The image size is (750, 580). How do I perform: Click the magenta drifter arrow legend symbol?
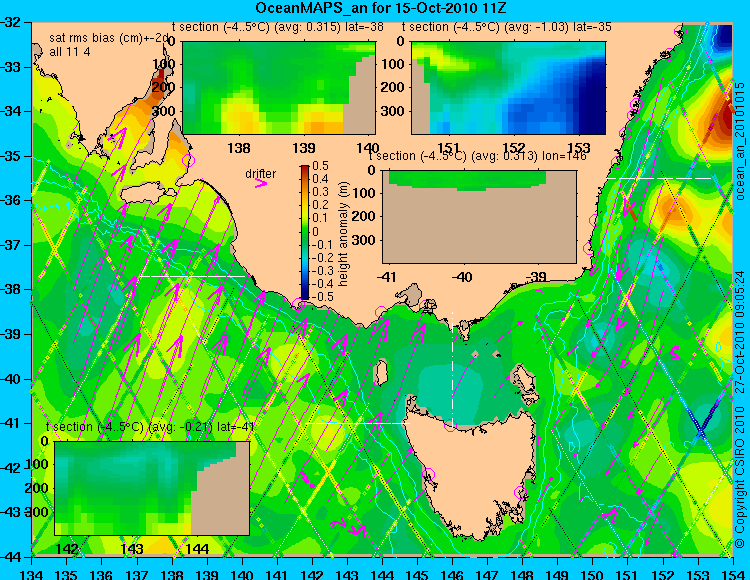(261, 183)
